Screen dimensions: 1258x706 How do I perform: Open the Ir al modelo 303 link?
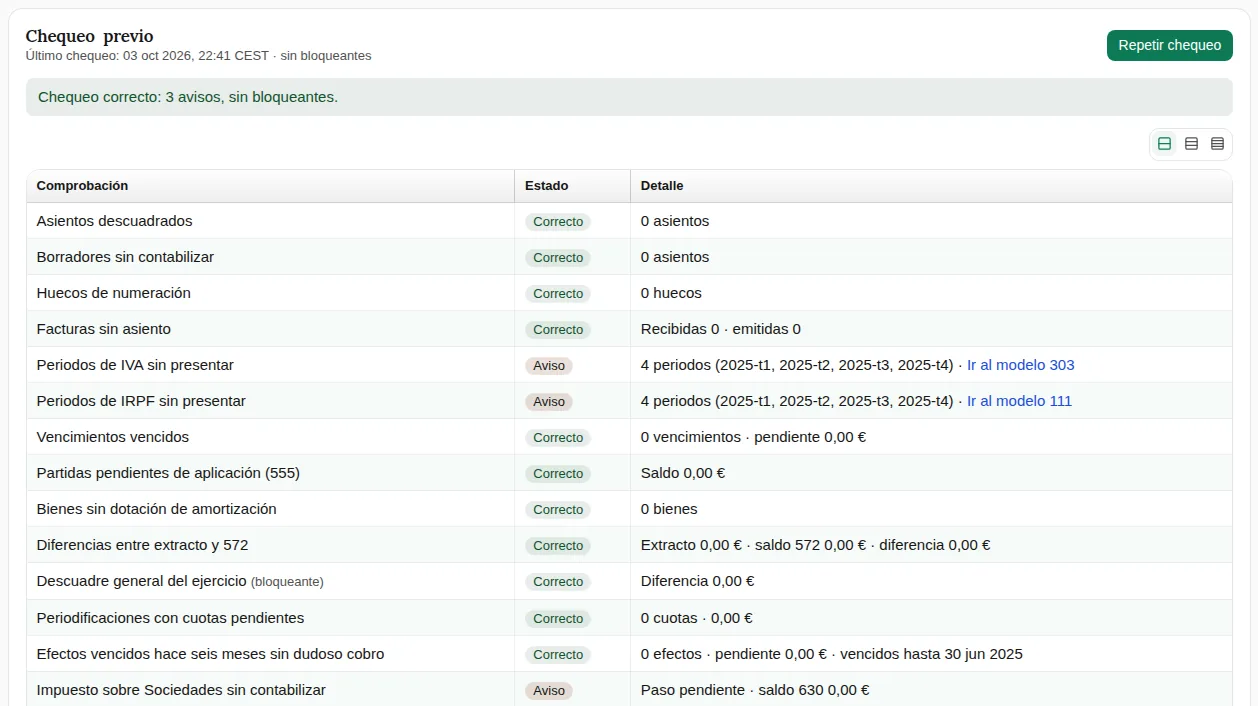[x=1021, y=365]
